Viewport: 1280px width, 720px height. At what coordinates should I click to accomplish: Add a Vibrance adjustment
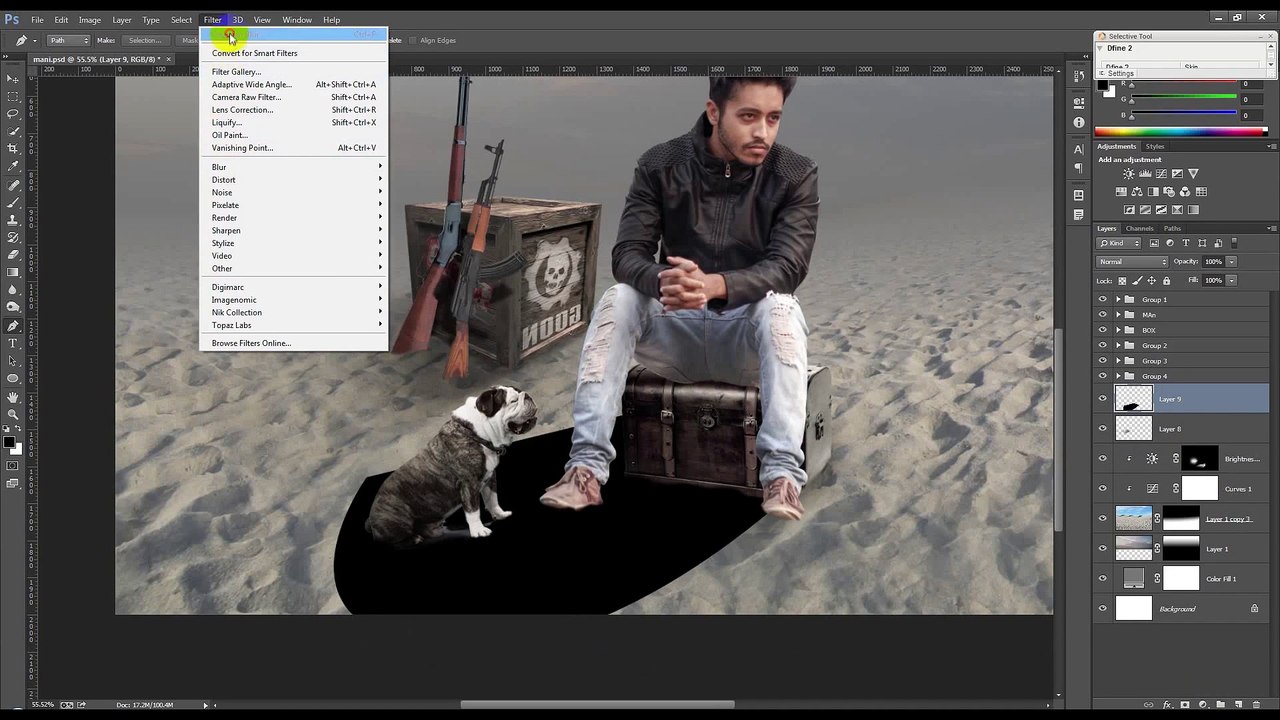pyautogui.click(x=1193, y=174)
